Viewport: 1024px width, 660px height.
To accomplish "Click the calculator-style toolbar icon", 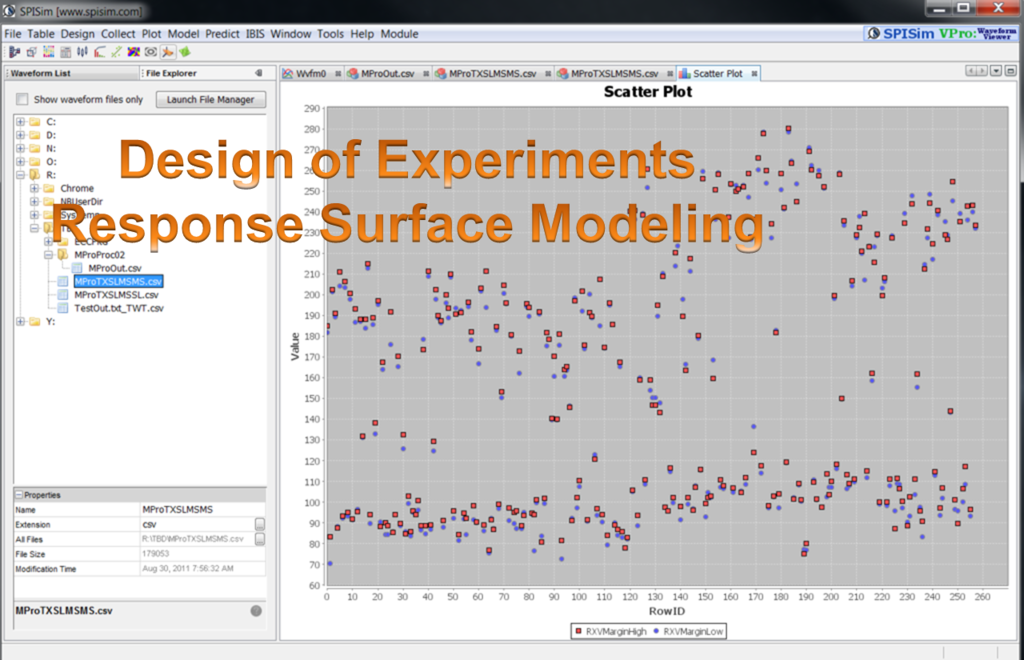I will (x=65, y=51).
